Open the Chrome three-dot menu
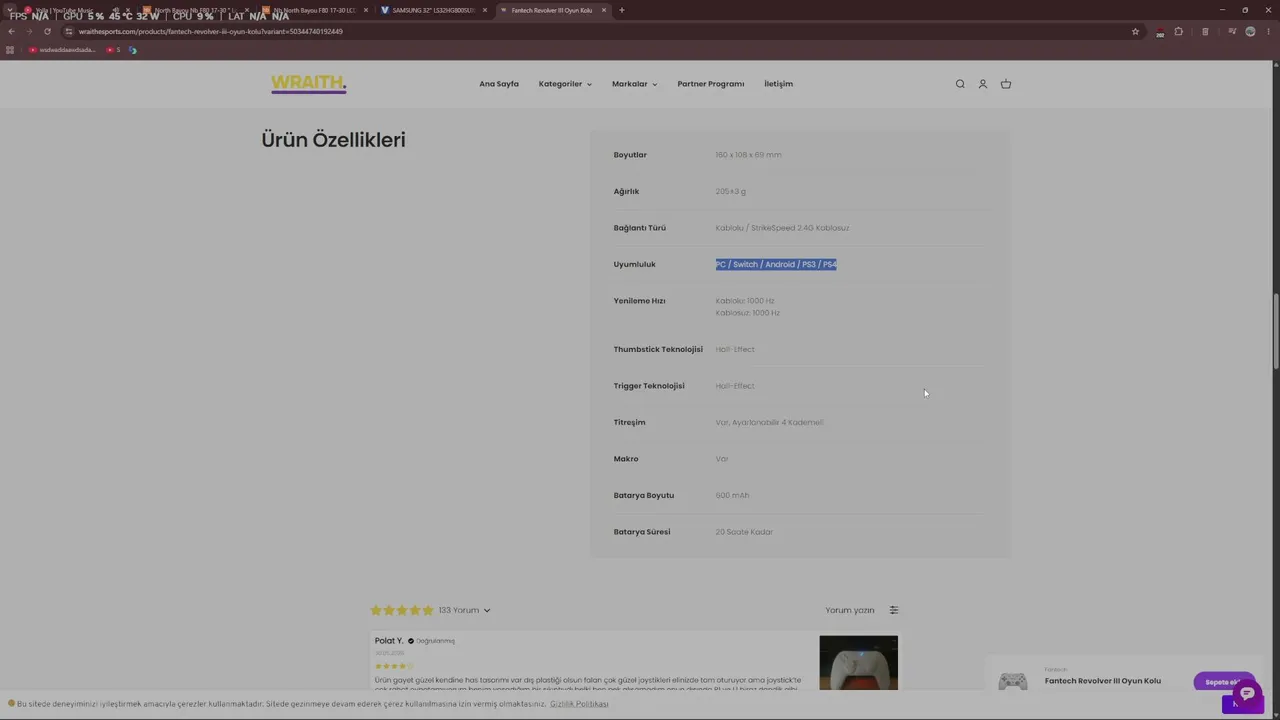The width and height of the screenshot is (1280, 720). (x=1268, y=31)
